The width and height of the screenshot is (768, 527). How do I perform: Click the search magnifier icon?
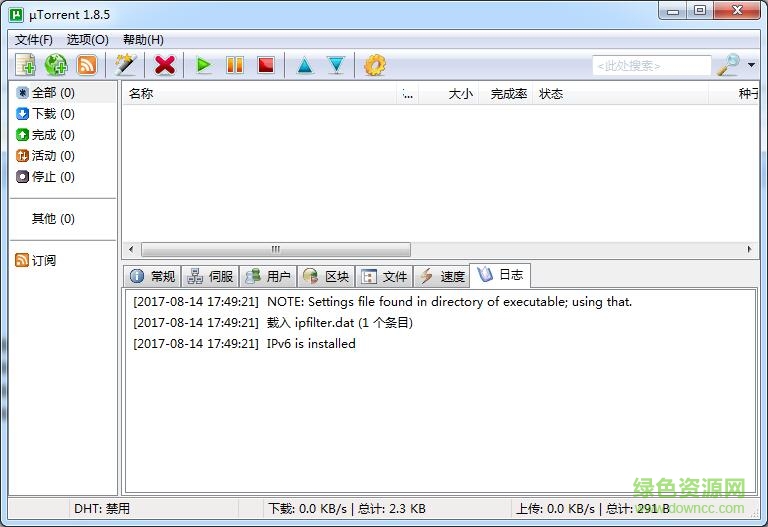point(728,65)
